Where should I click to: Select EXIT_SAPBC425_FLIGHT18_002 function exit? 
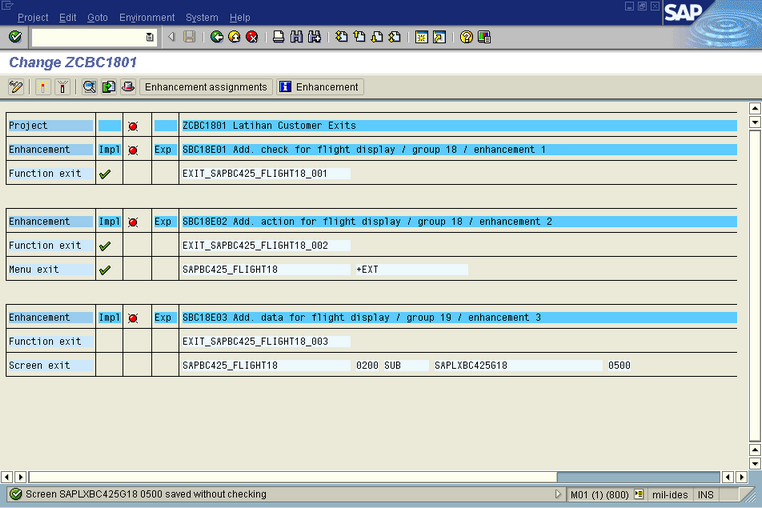pyautogui.click(x=265, y=245)
